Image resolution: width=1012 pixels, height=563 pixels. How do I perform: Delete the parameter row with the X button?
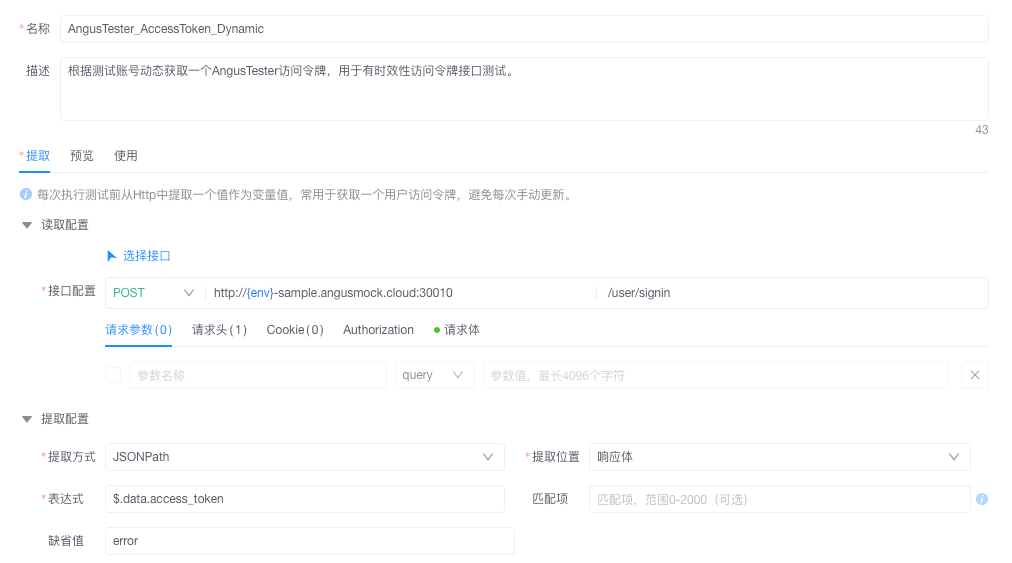(x=975, y=375)
